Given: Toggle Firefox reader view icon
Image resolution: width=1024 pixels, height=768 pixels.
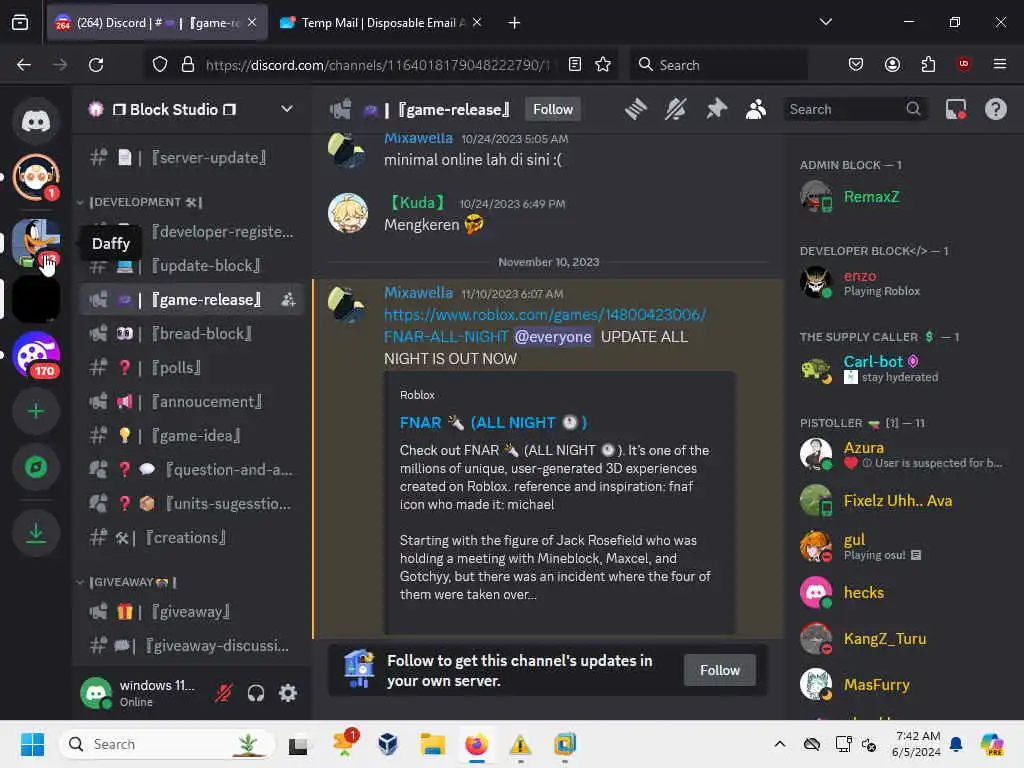Looking at the screenshot, I should 575,65.
